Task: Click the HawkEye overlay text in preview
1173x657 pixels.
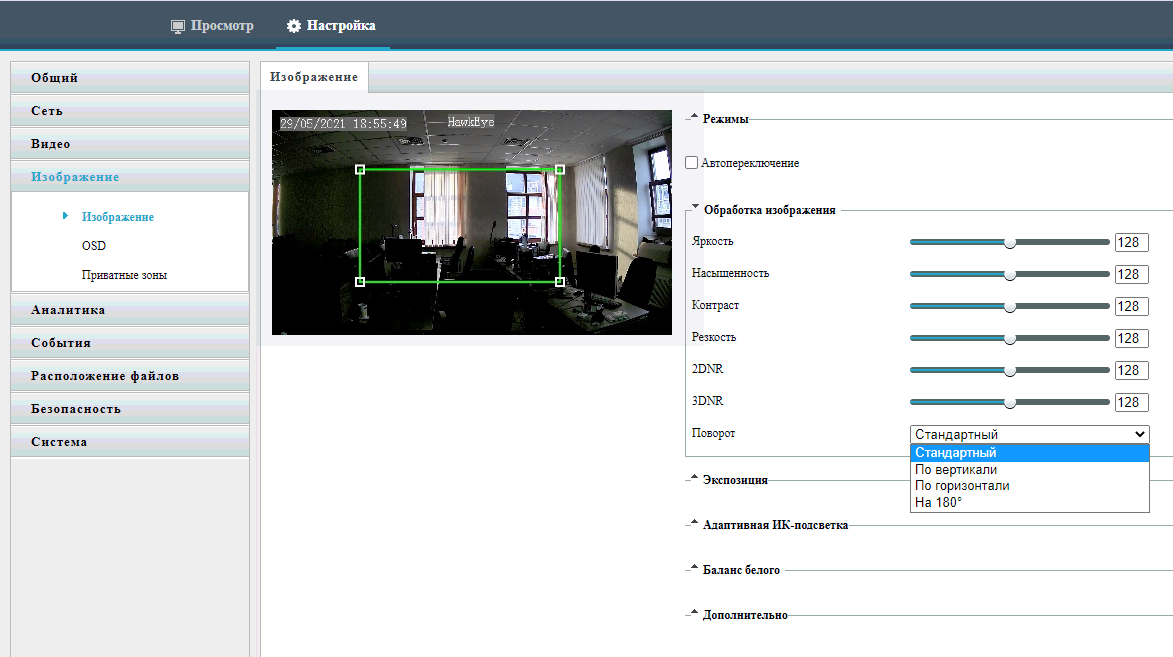Action: (471, 121)
